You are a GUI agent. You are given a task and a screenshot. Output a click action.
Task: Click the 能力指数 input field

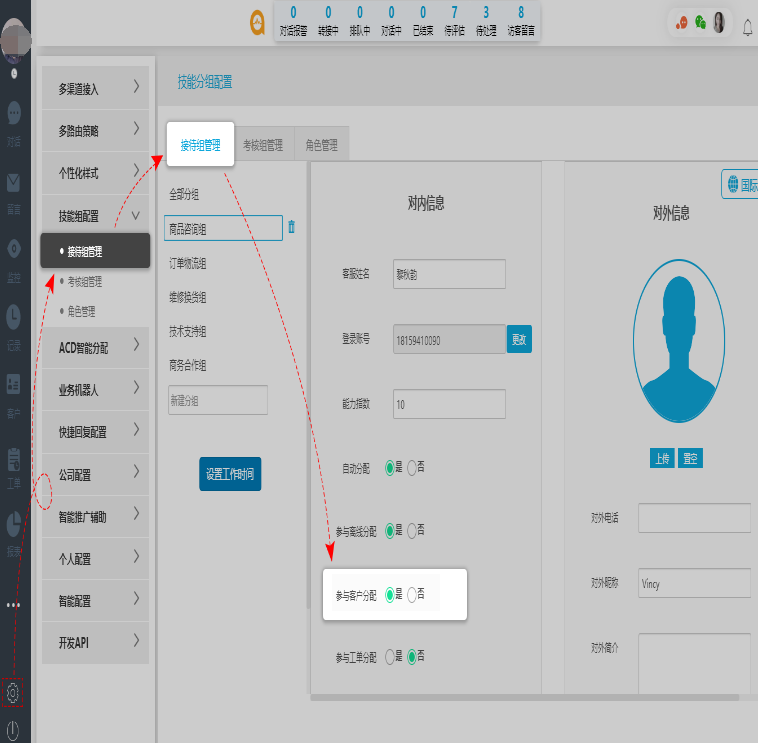click(449, 404)
